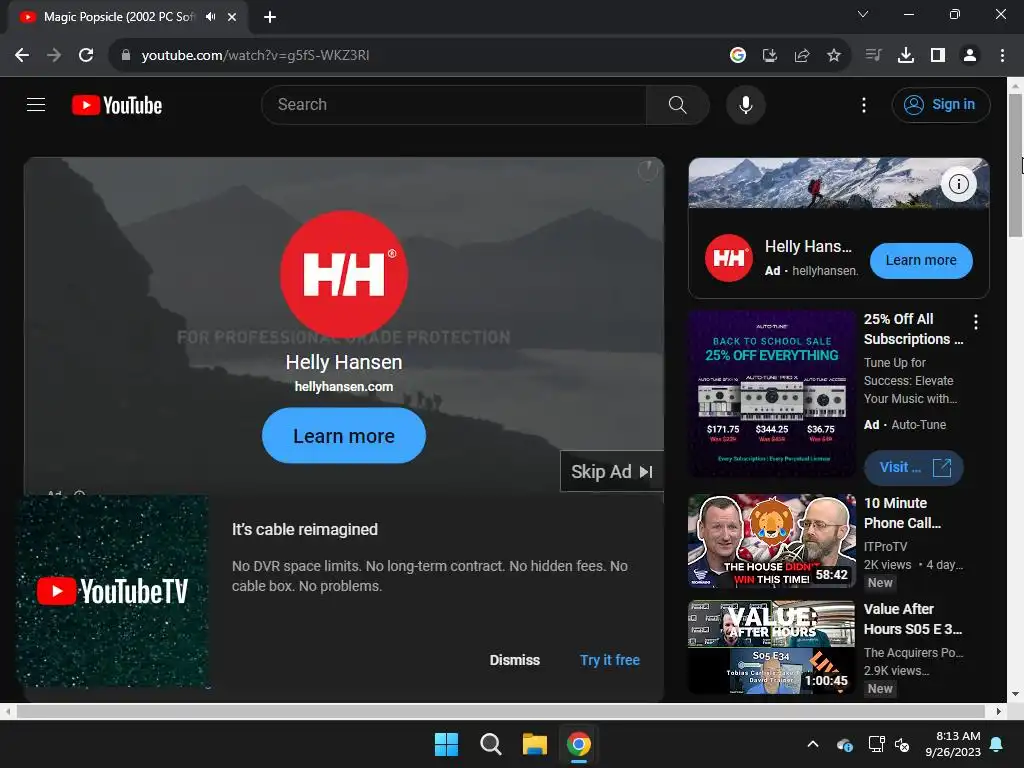This screenshot has width=1024, height=768.
Task: Open File Explorer from the taskbar
Action: pyautogui.click(x=534, y=744)
